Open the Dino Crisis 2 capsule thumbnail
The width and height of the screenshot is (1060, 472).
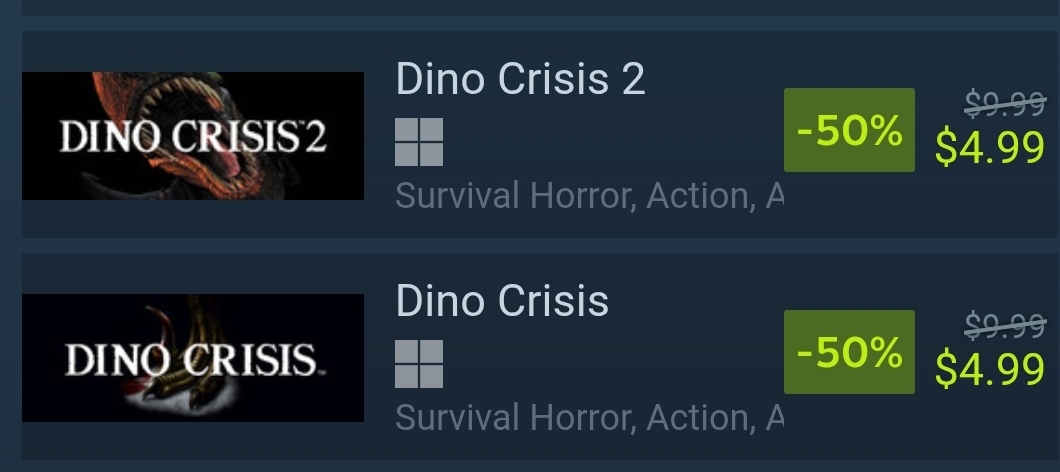[x=192, y=136]
